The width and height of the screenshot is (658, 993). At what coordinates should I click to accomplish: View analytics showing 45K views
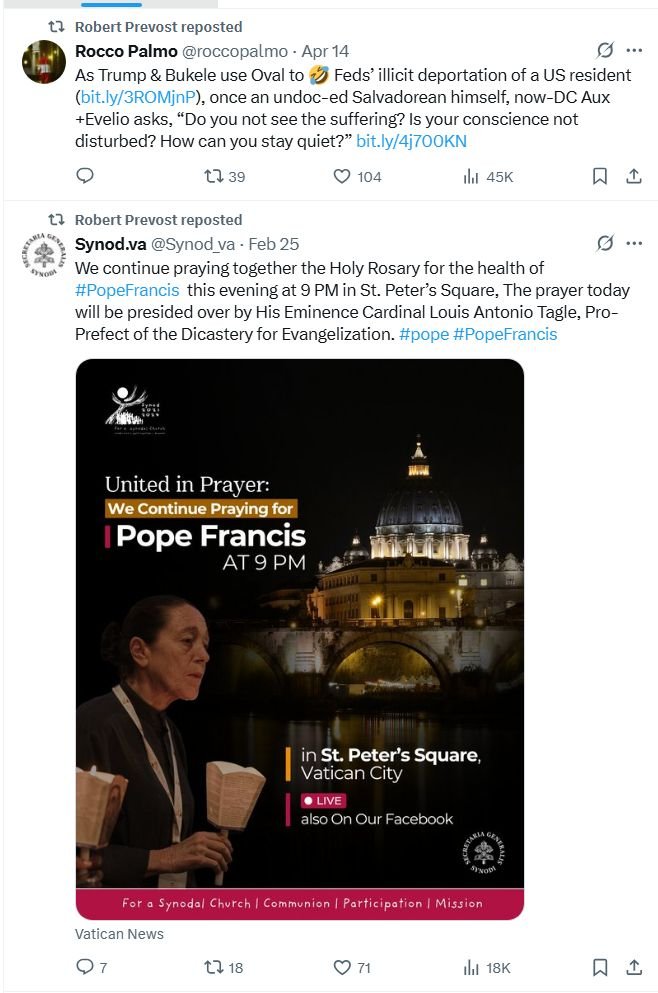488,176
